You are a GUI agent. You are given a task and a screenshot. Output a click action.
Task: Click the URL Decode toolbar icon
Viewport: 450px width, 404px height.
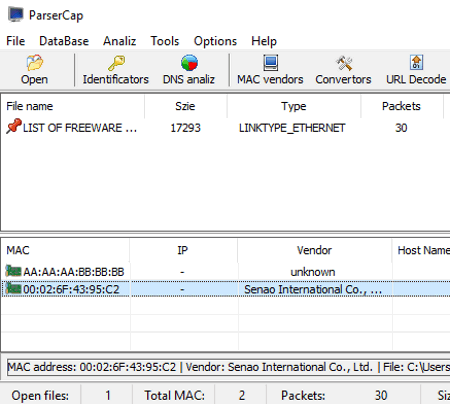tap(416, 63)
